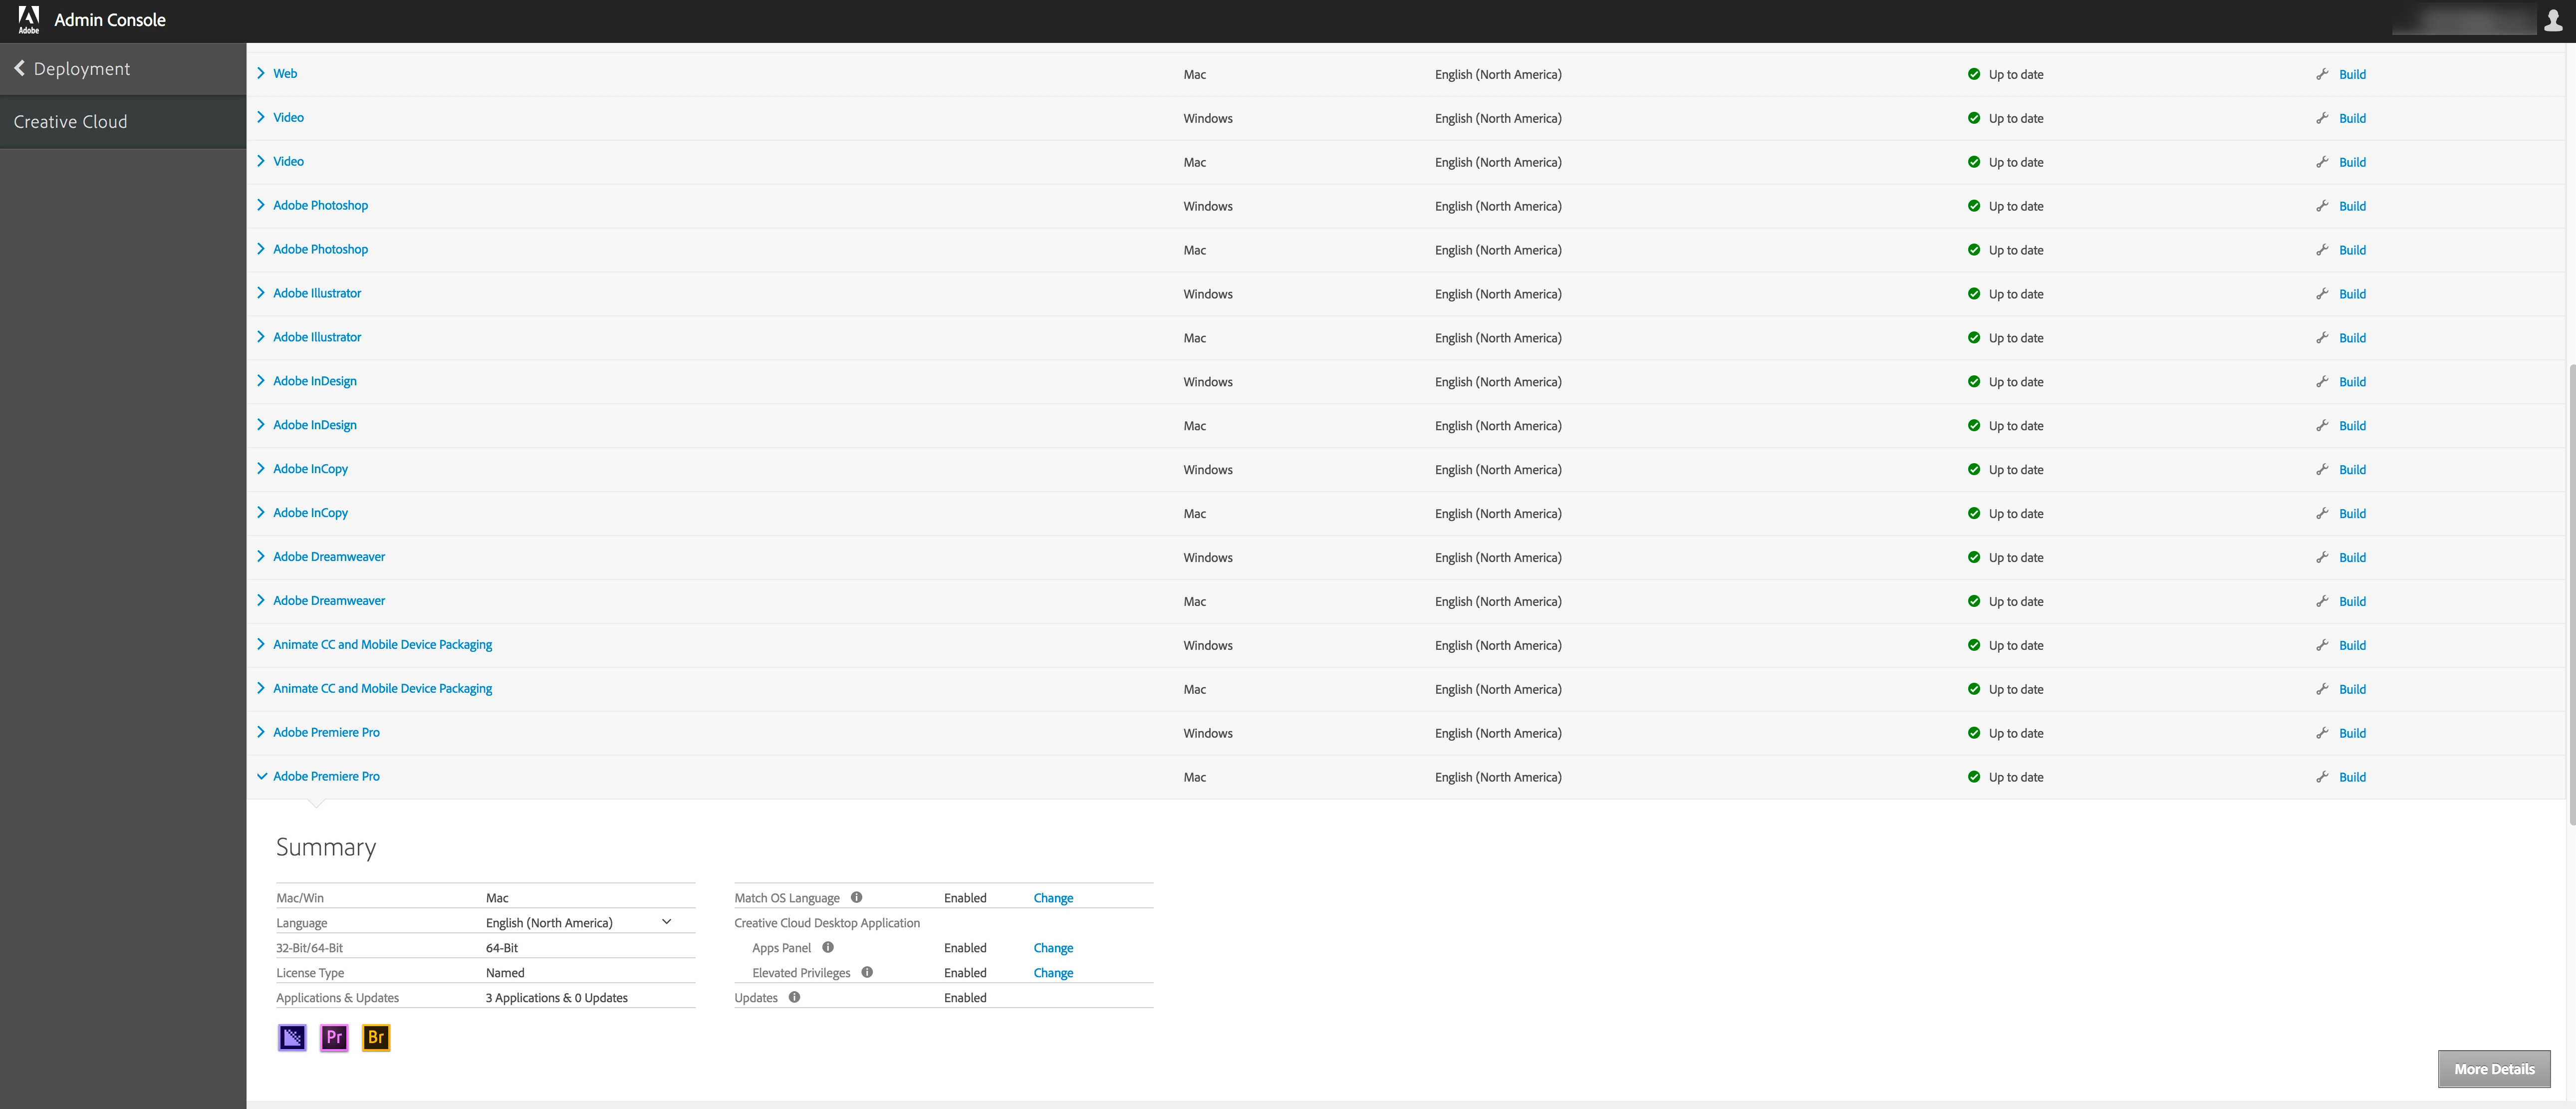Select Creative Cloud in the sidebar
Screen dimensions: 2576x1109
click(x=70, y=122)
